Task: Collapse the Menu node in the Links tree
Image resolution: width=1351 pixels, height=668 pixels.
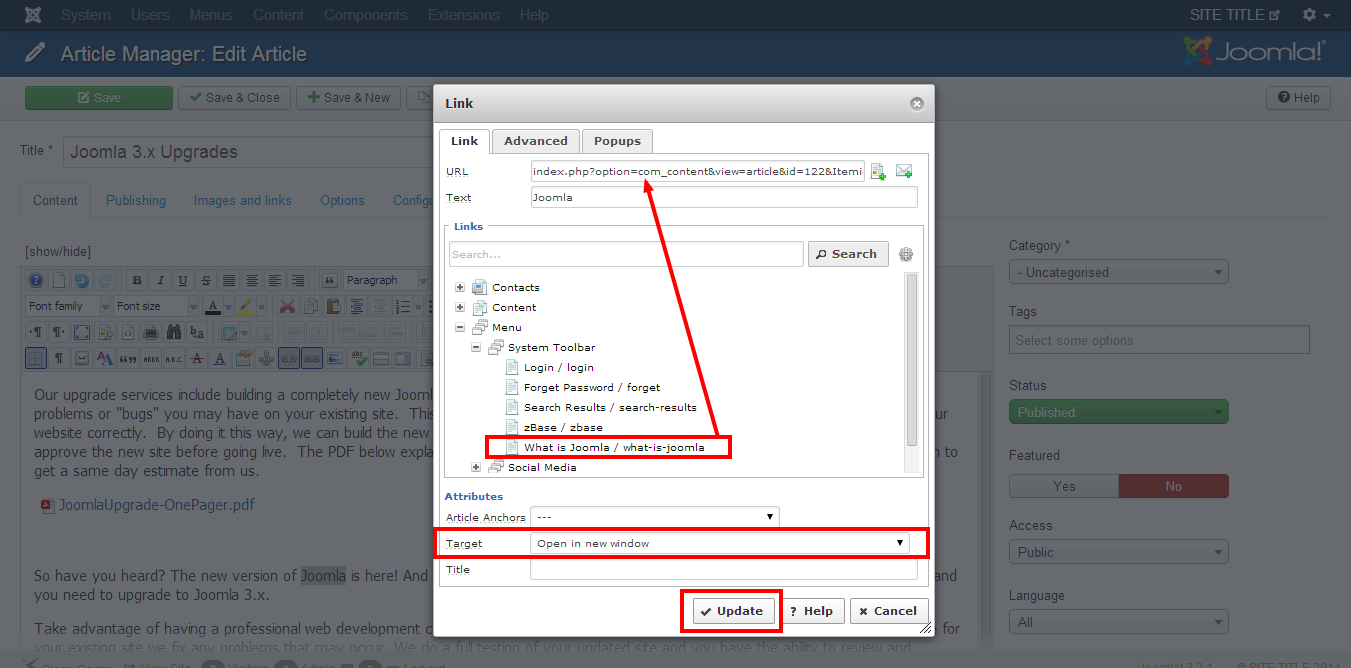Action: pos(460,327)
